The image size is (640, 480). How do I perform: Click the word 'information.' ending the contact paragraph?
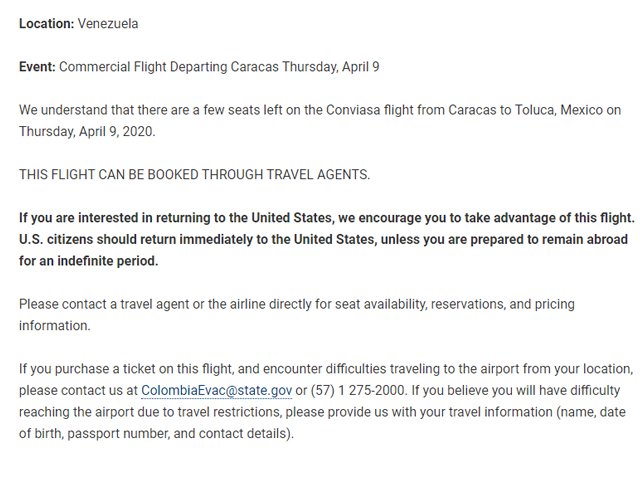click(55, 326)
